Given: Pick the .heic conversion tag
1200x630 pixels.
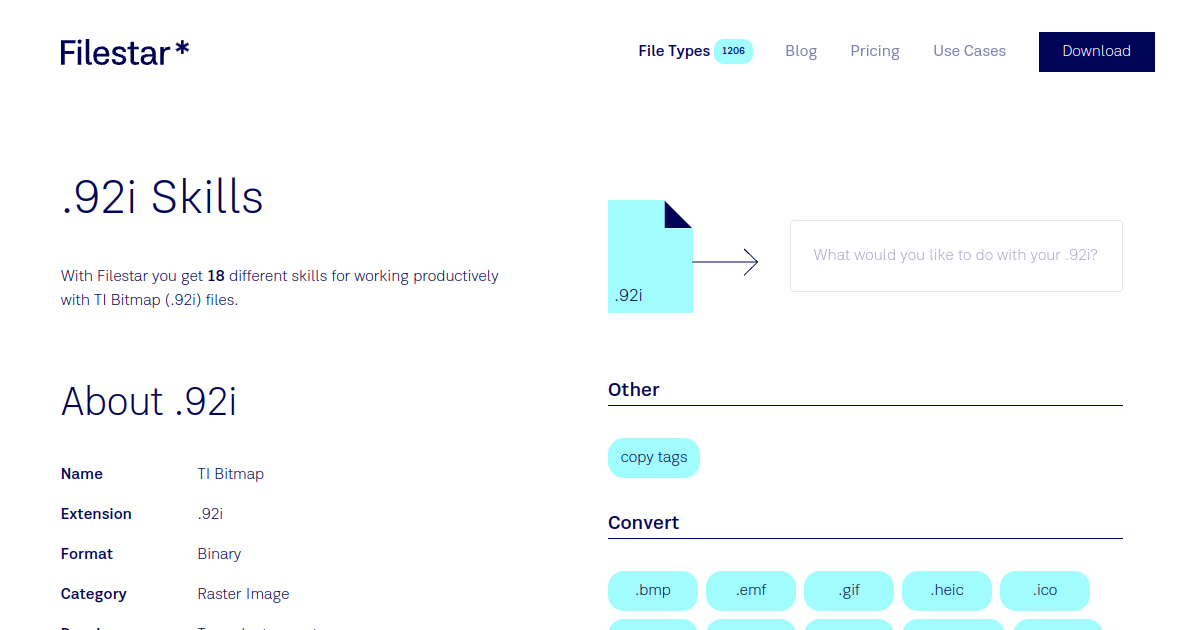Looking at the screenshot, I should [x=947, y=590].
